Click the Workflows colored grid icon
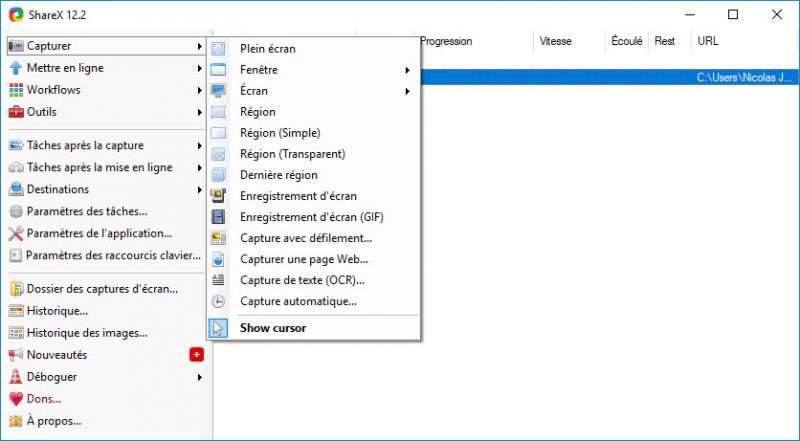The width and height of the screenshot is (800, 441). 16,90
